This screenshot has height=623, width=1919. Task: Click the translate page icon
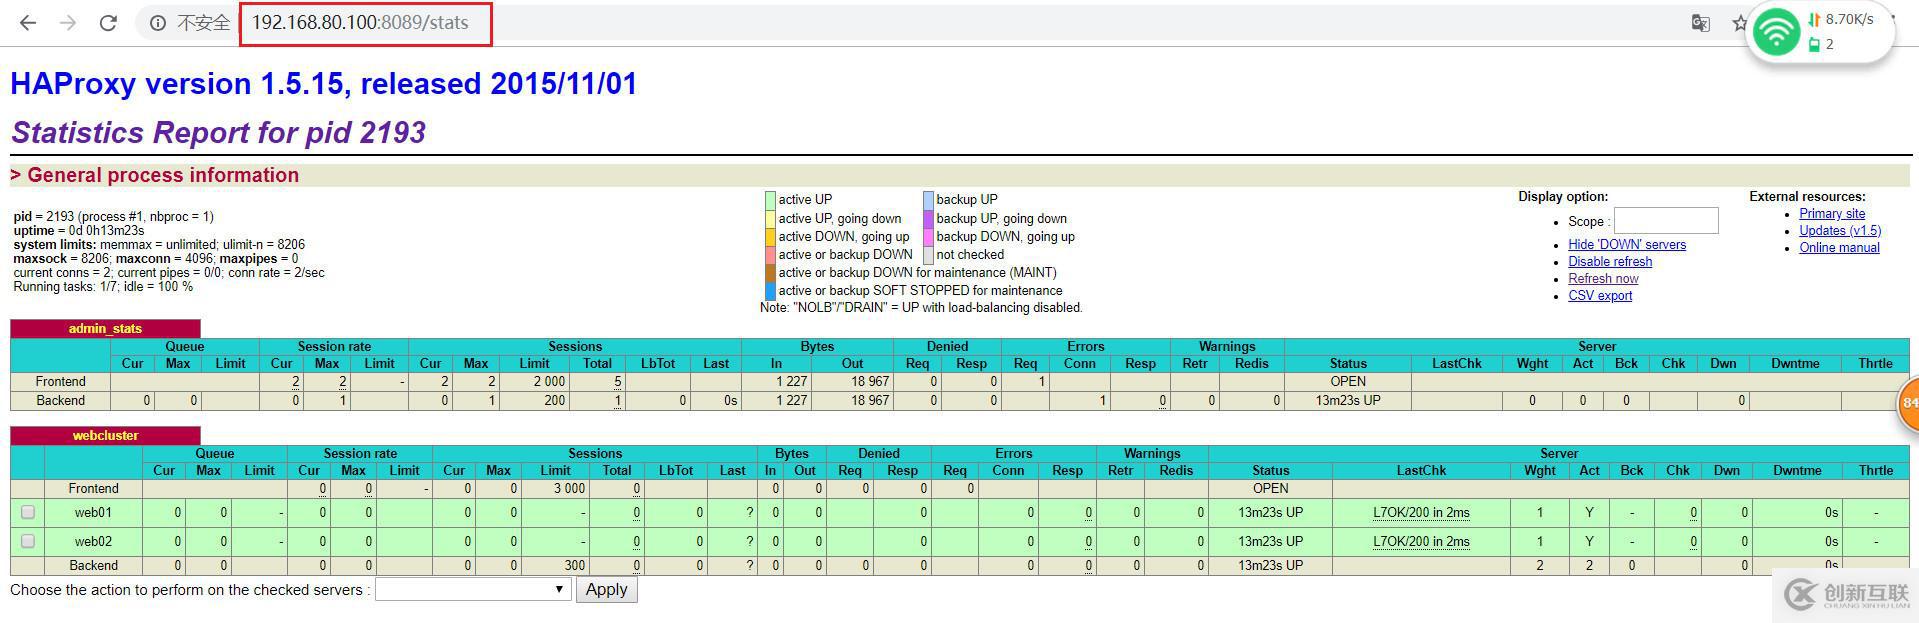point(1700,23)
